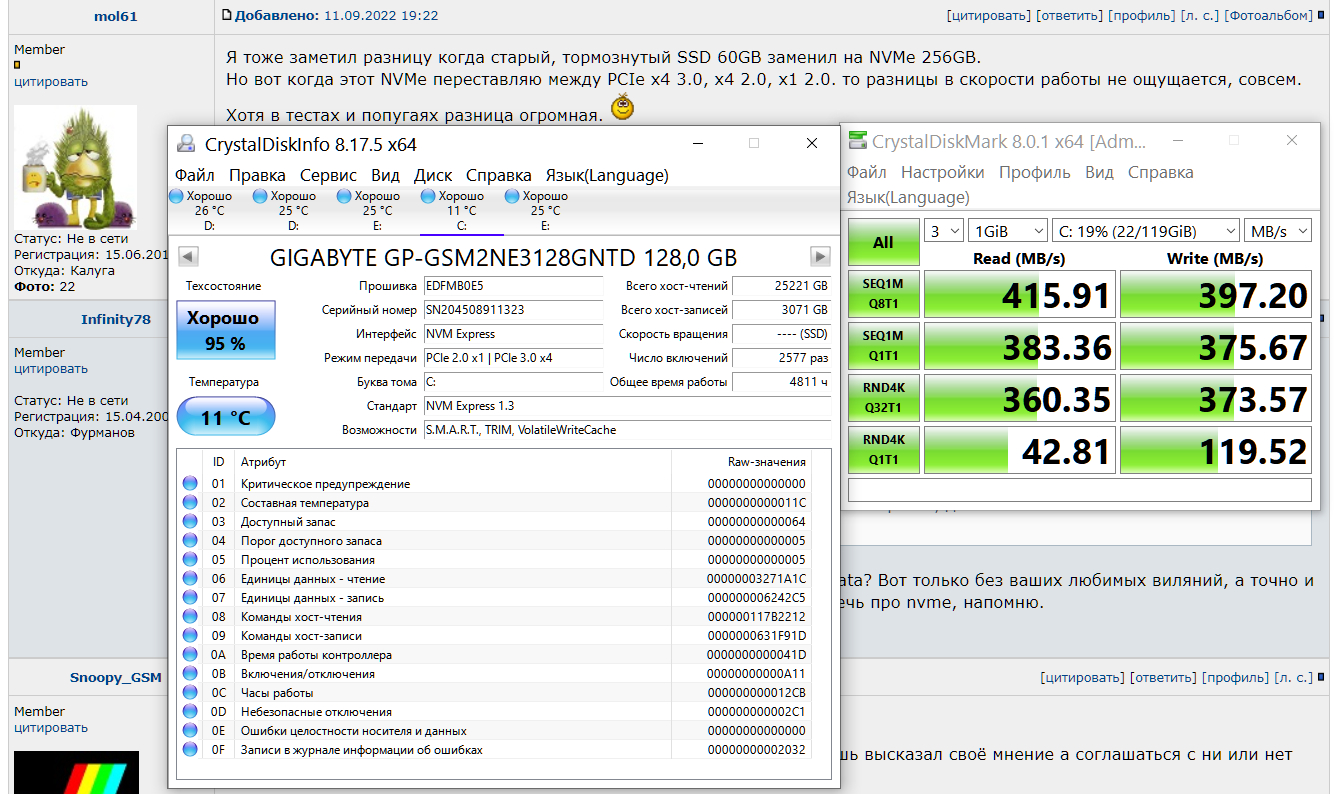Click the status orb for attribute 02
The width and height of the screenshot is (1334, 794).
click(x=190, y=503)
